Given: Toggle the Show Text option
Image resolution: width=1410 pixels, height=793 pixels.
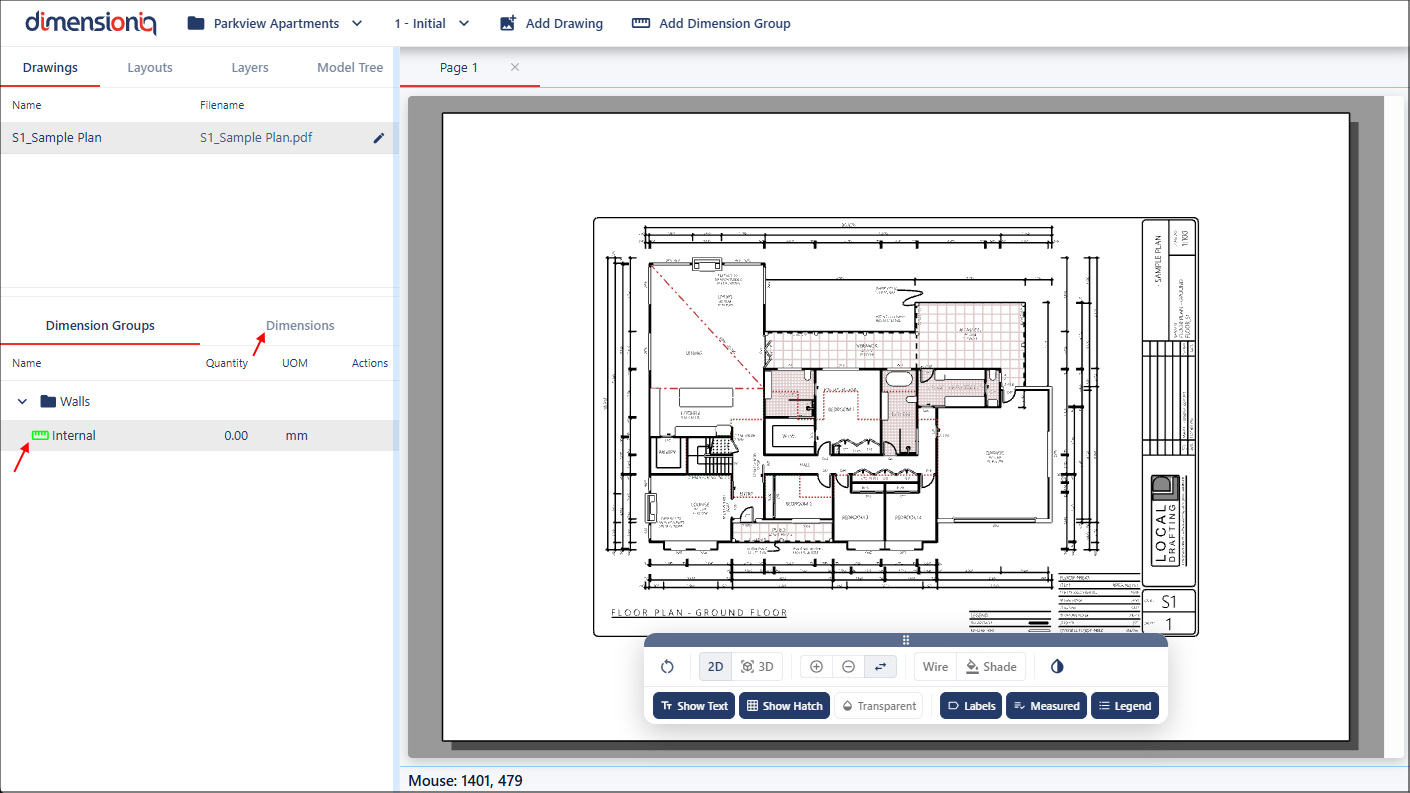Looking at the screenshot, I should pyautogui.click(x=693, y=706).
